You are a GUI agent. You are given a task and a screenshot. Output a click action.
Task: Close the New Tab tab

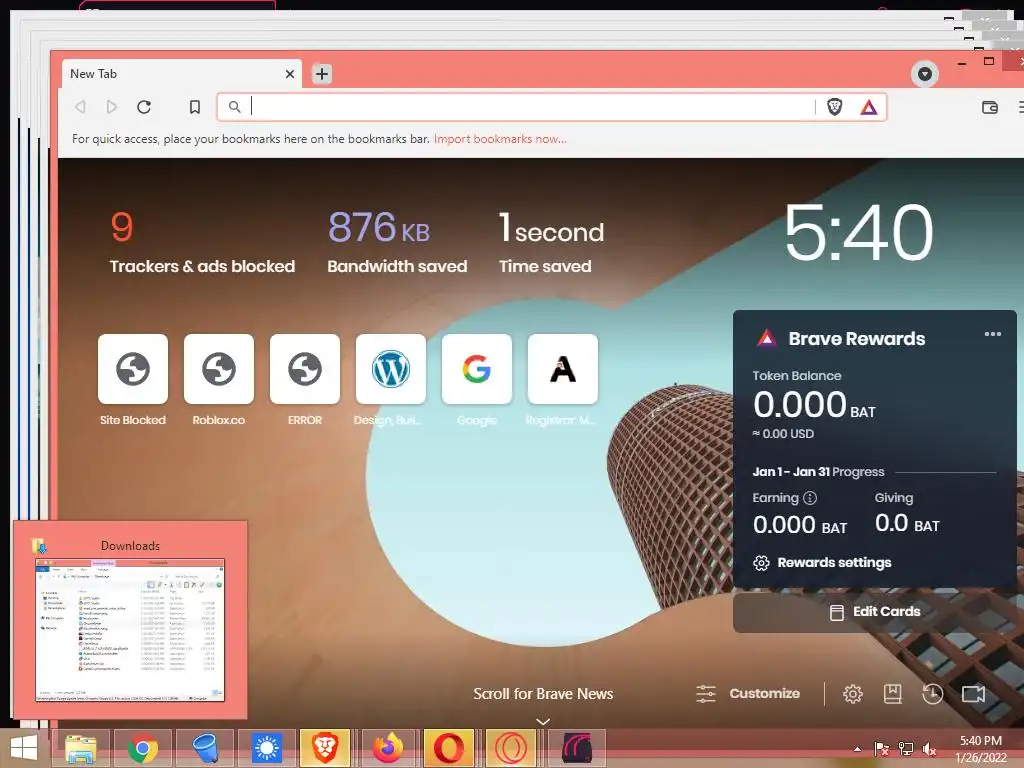(x=290, y=74)
